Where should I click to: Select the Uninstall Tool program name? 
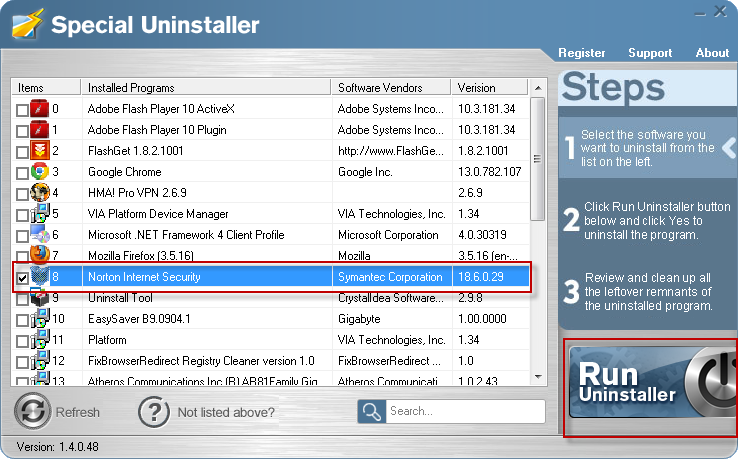120,298
